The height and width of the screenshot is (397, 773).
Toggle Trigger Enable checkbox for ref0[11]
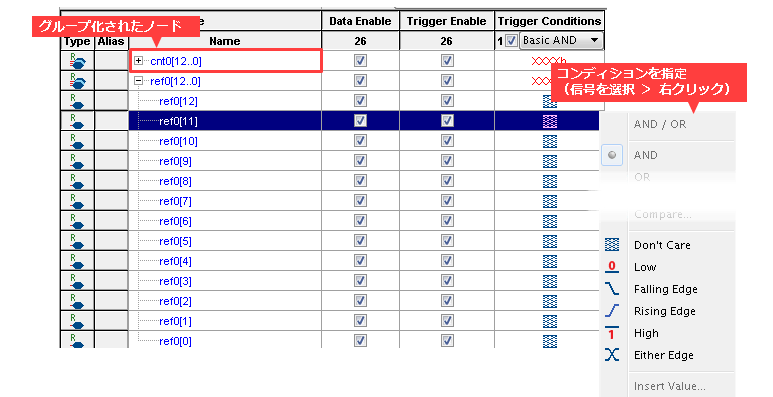tap(447, 121)
